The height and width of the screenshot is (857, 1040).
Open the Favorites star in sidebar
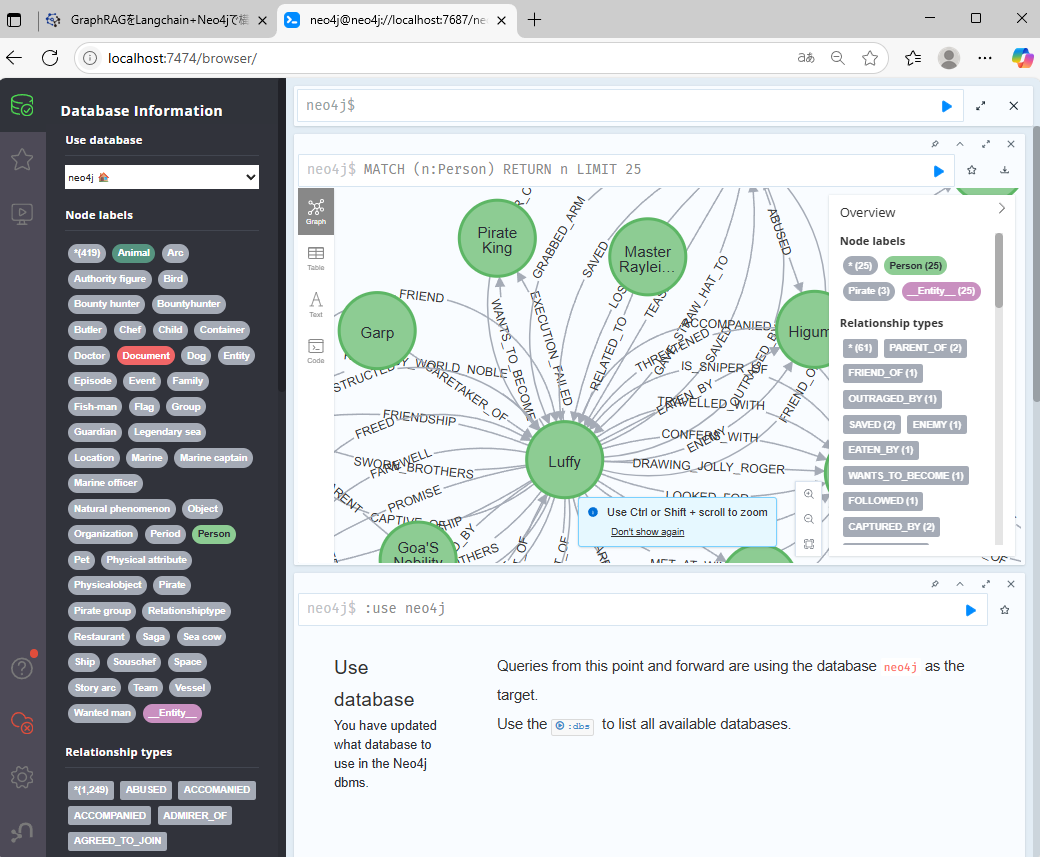pos(22,159)
